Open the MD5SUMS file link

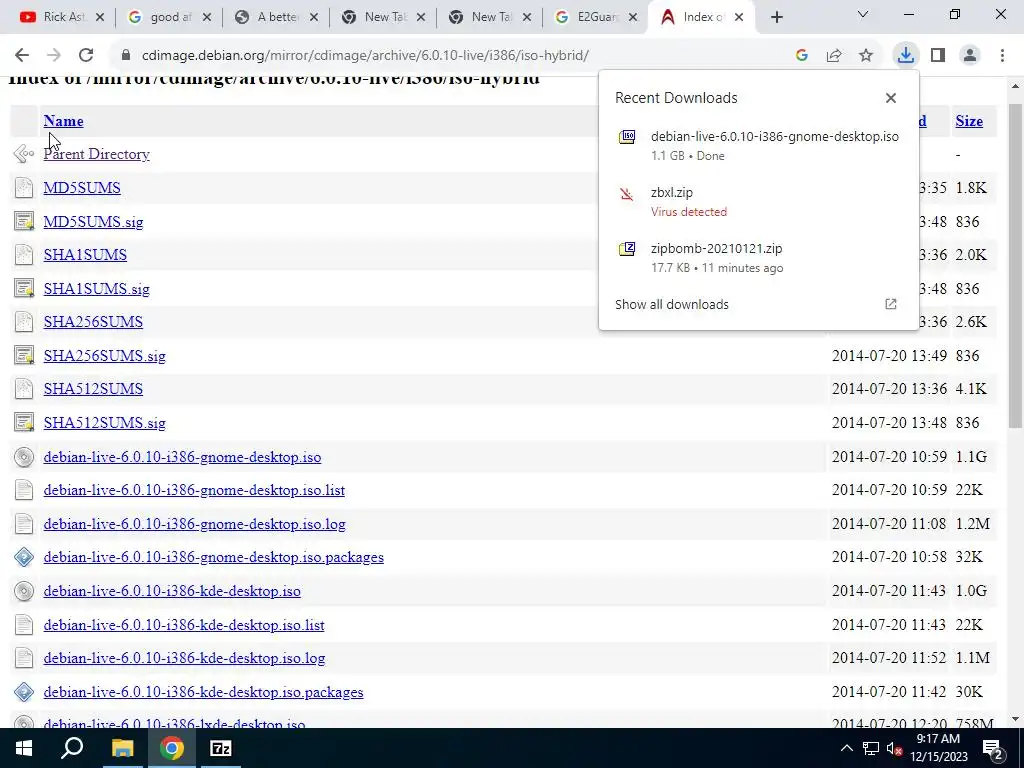pyautogui.click(x=82, y=188)
